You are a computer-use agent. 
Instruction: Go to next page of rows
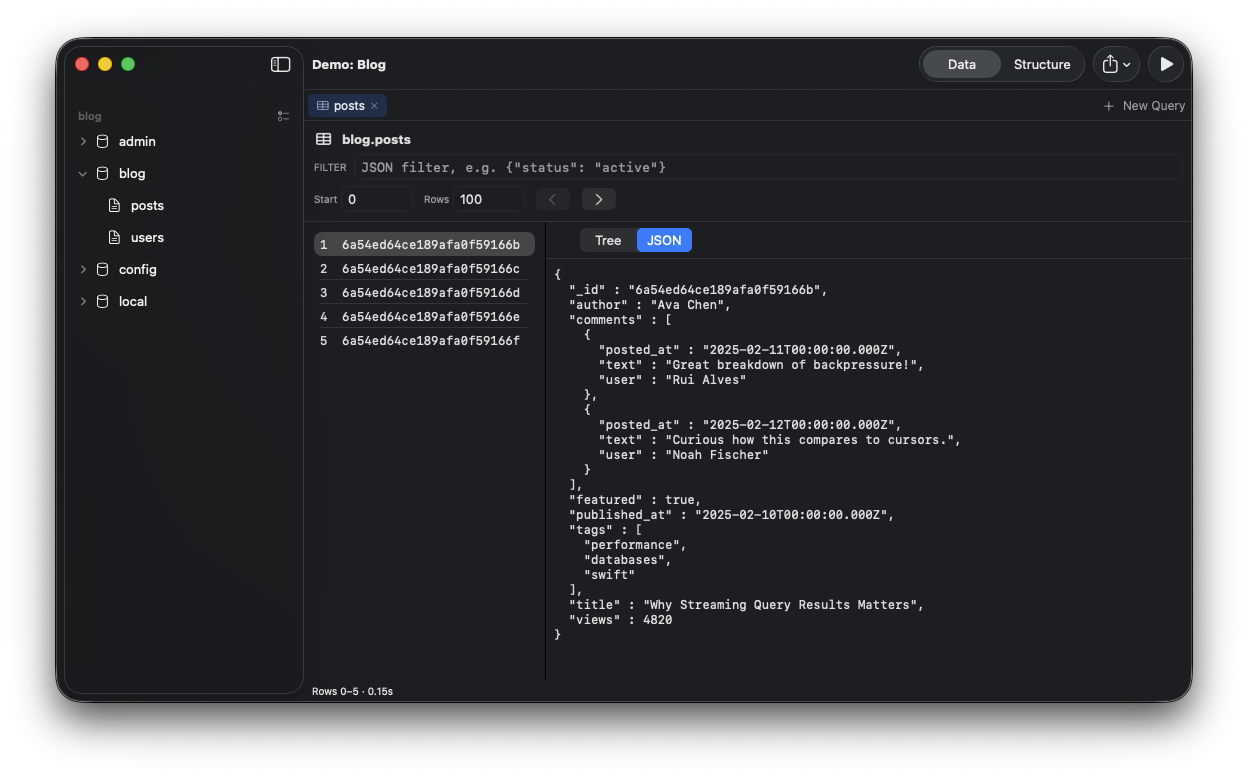pyautogui.click(x=599, y=199)
